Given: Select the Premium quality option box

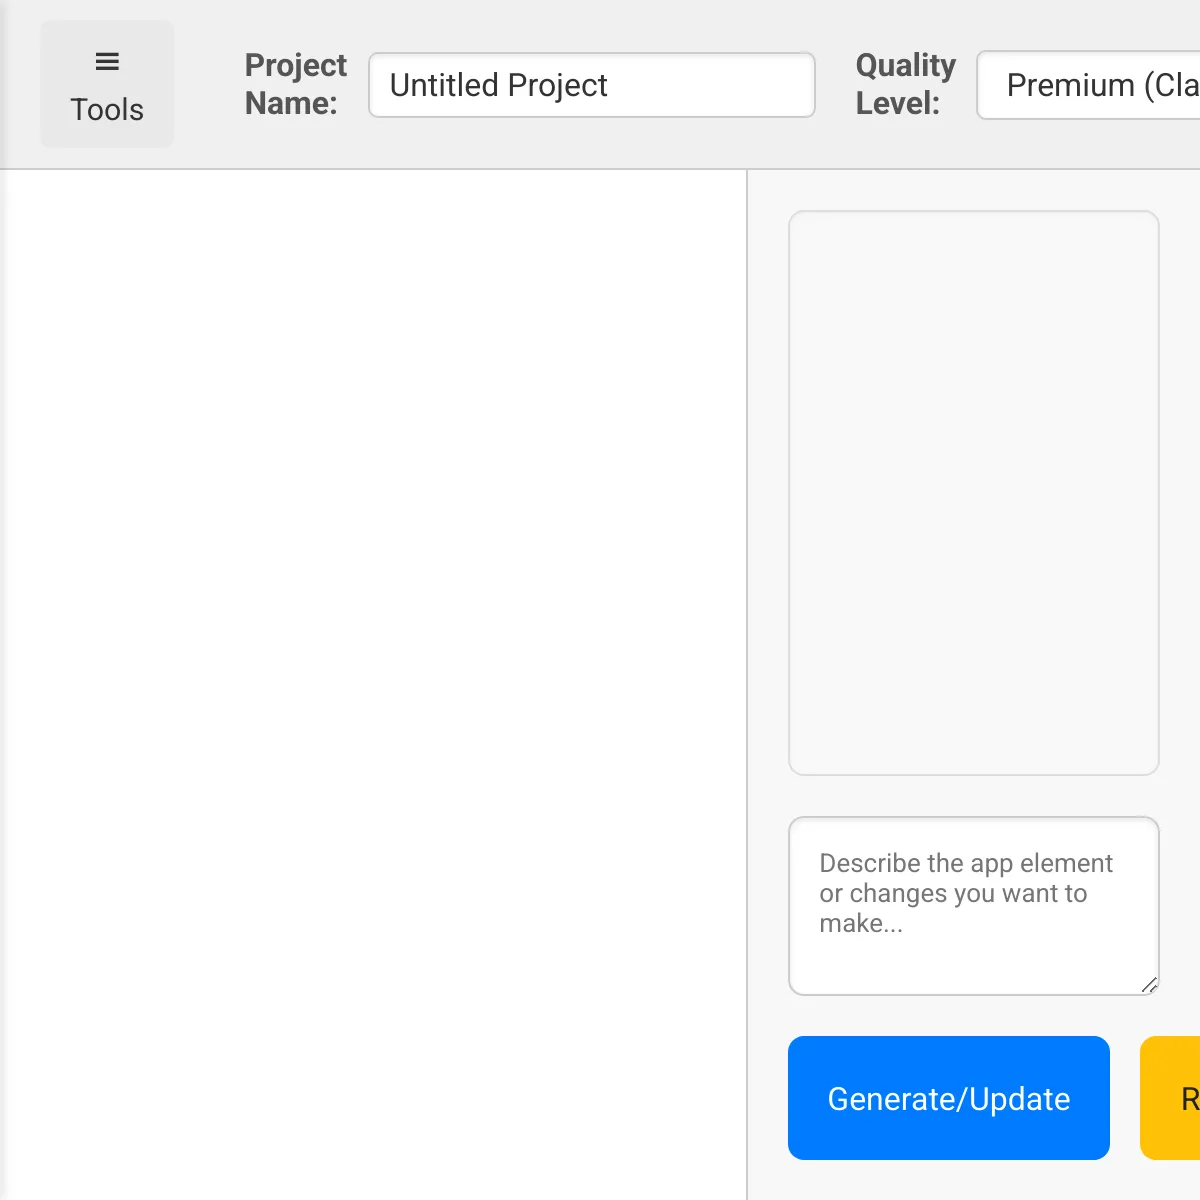Looking at the screenshot, I should point(1090,85).
